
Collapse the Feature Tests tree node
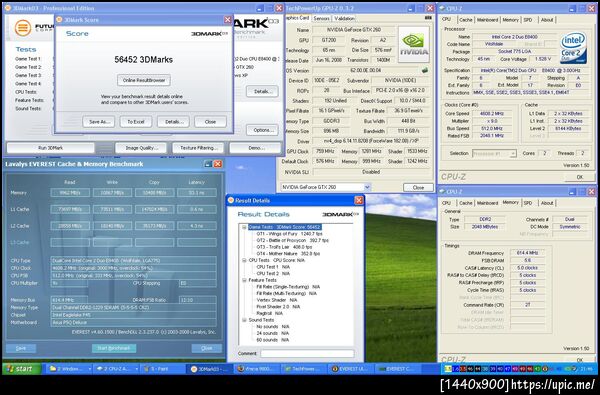(x=244, y=280)
